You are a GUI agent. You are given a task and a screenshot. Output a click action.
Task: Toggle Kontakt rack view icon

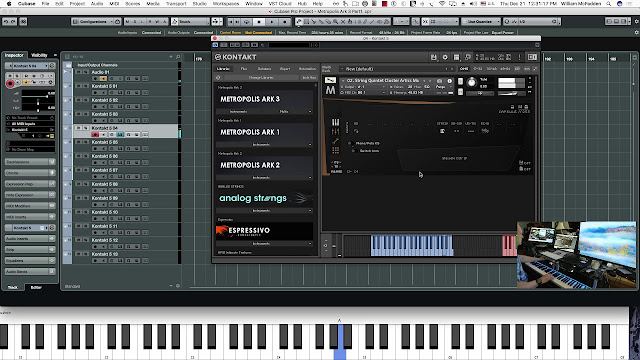[456, 57]
